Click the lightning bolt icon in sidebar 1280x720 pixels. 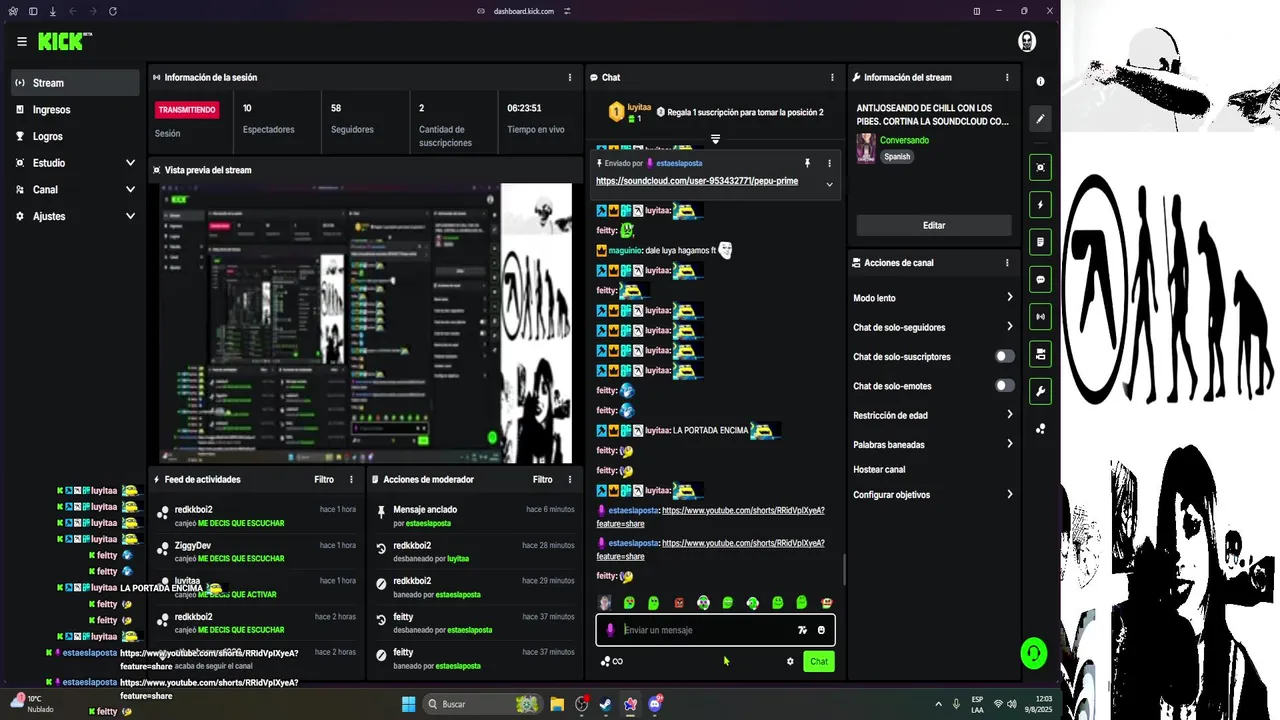pos(1040,205)
